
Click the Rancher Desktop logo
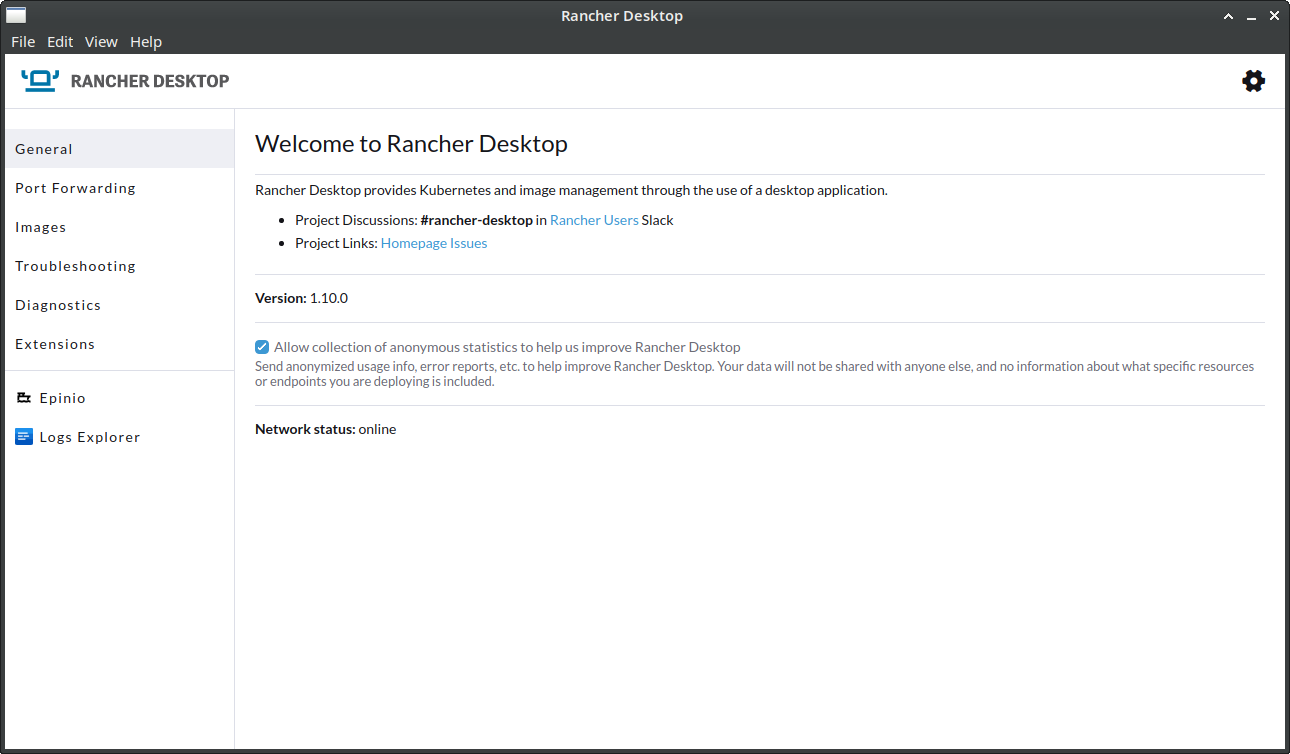[40, 79]
